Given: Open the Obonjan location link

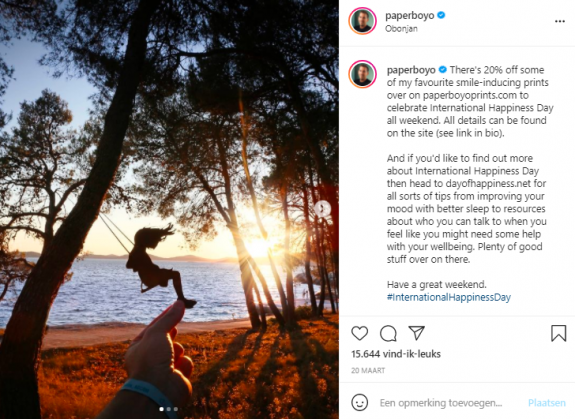Looking at the screenshot, I should pyautogui.click(x=401, y=29).
